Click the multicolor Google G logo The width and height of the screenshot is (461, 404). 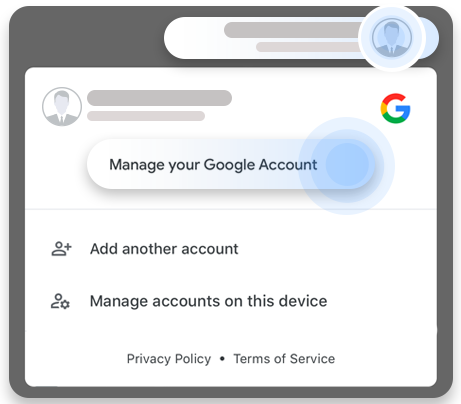point(395,108)
